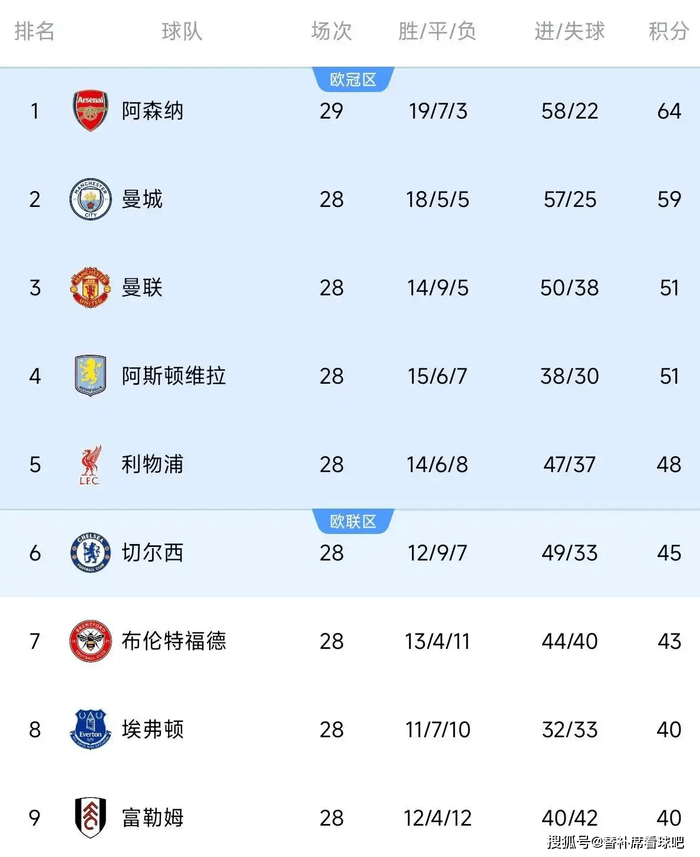This screenshot has width=700, height=857.
Task: Click the Manchester United club crest
Action: coord(90,288)
